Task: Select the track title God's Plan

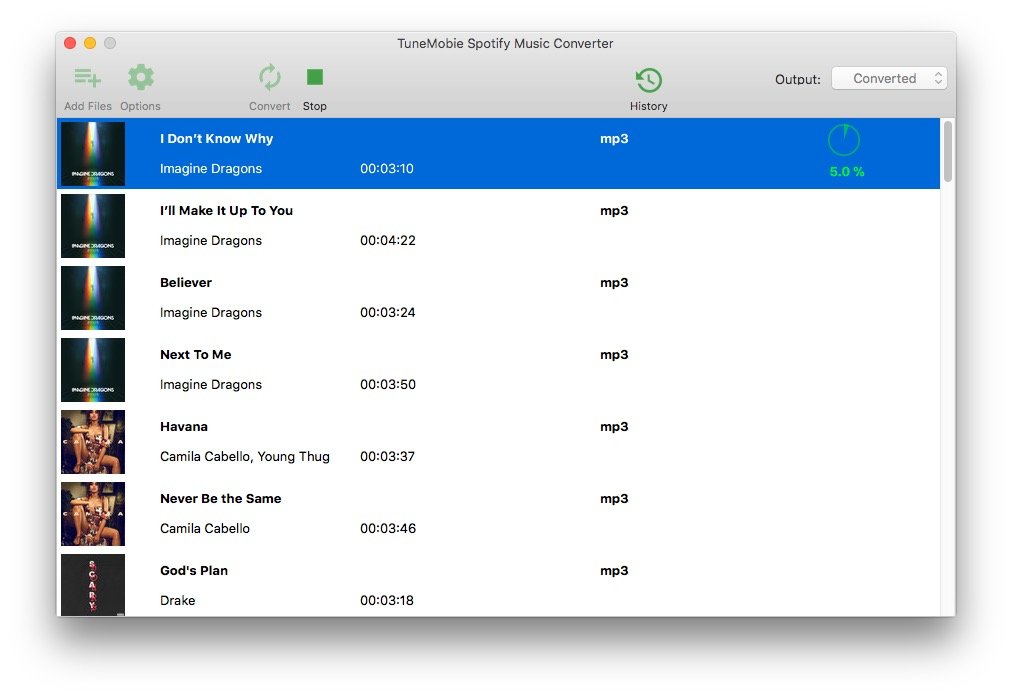Action: [194, 571]
